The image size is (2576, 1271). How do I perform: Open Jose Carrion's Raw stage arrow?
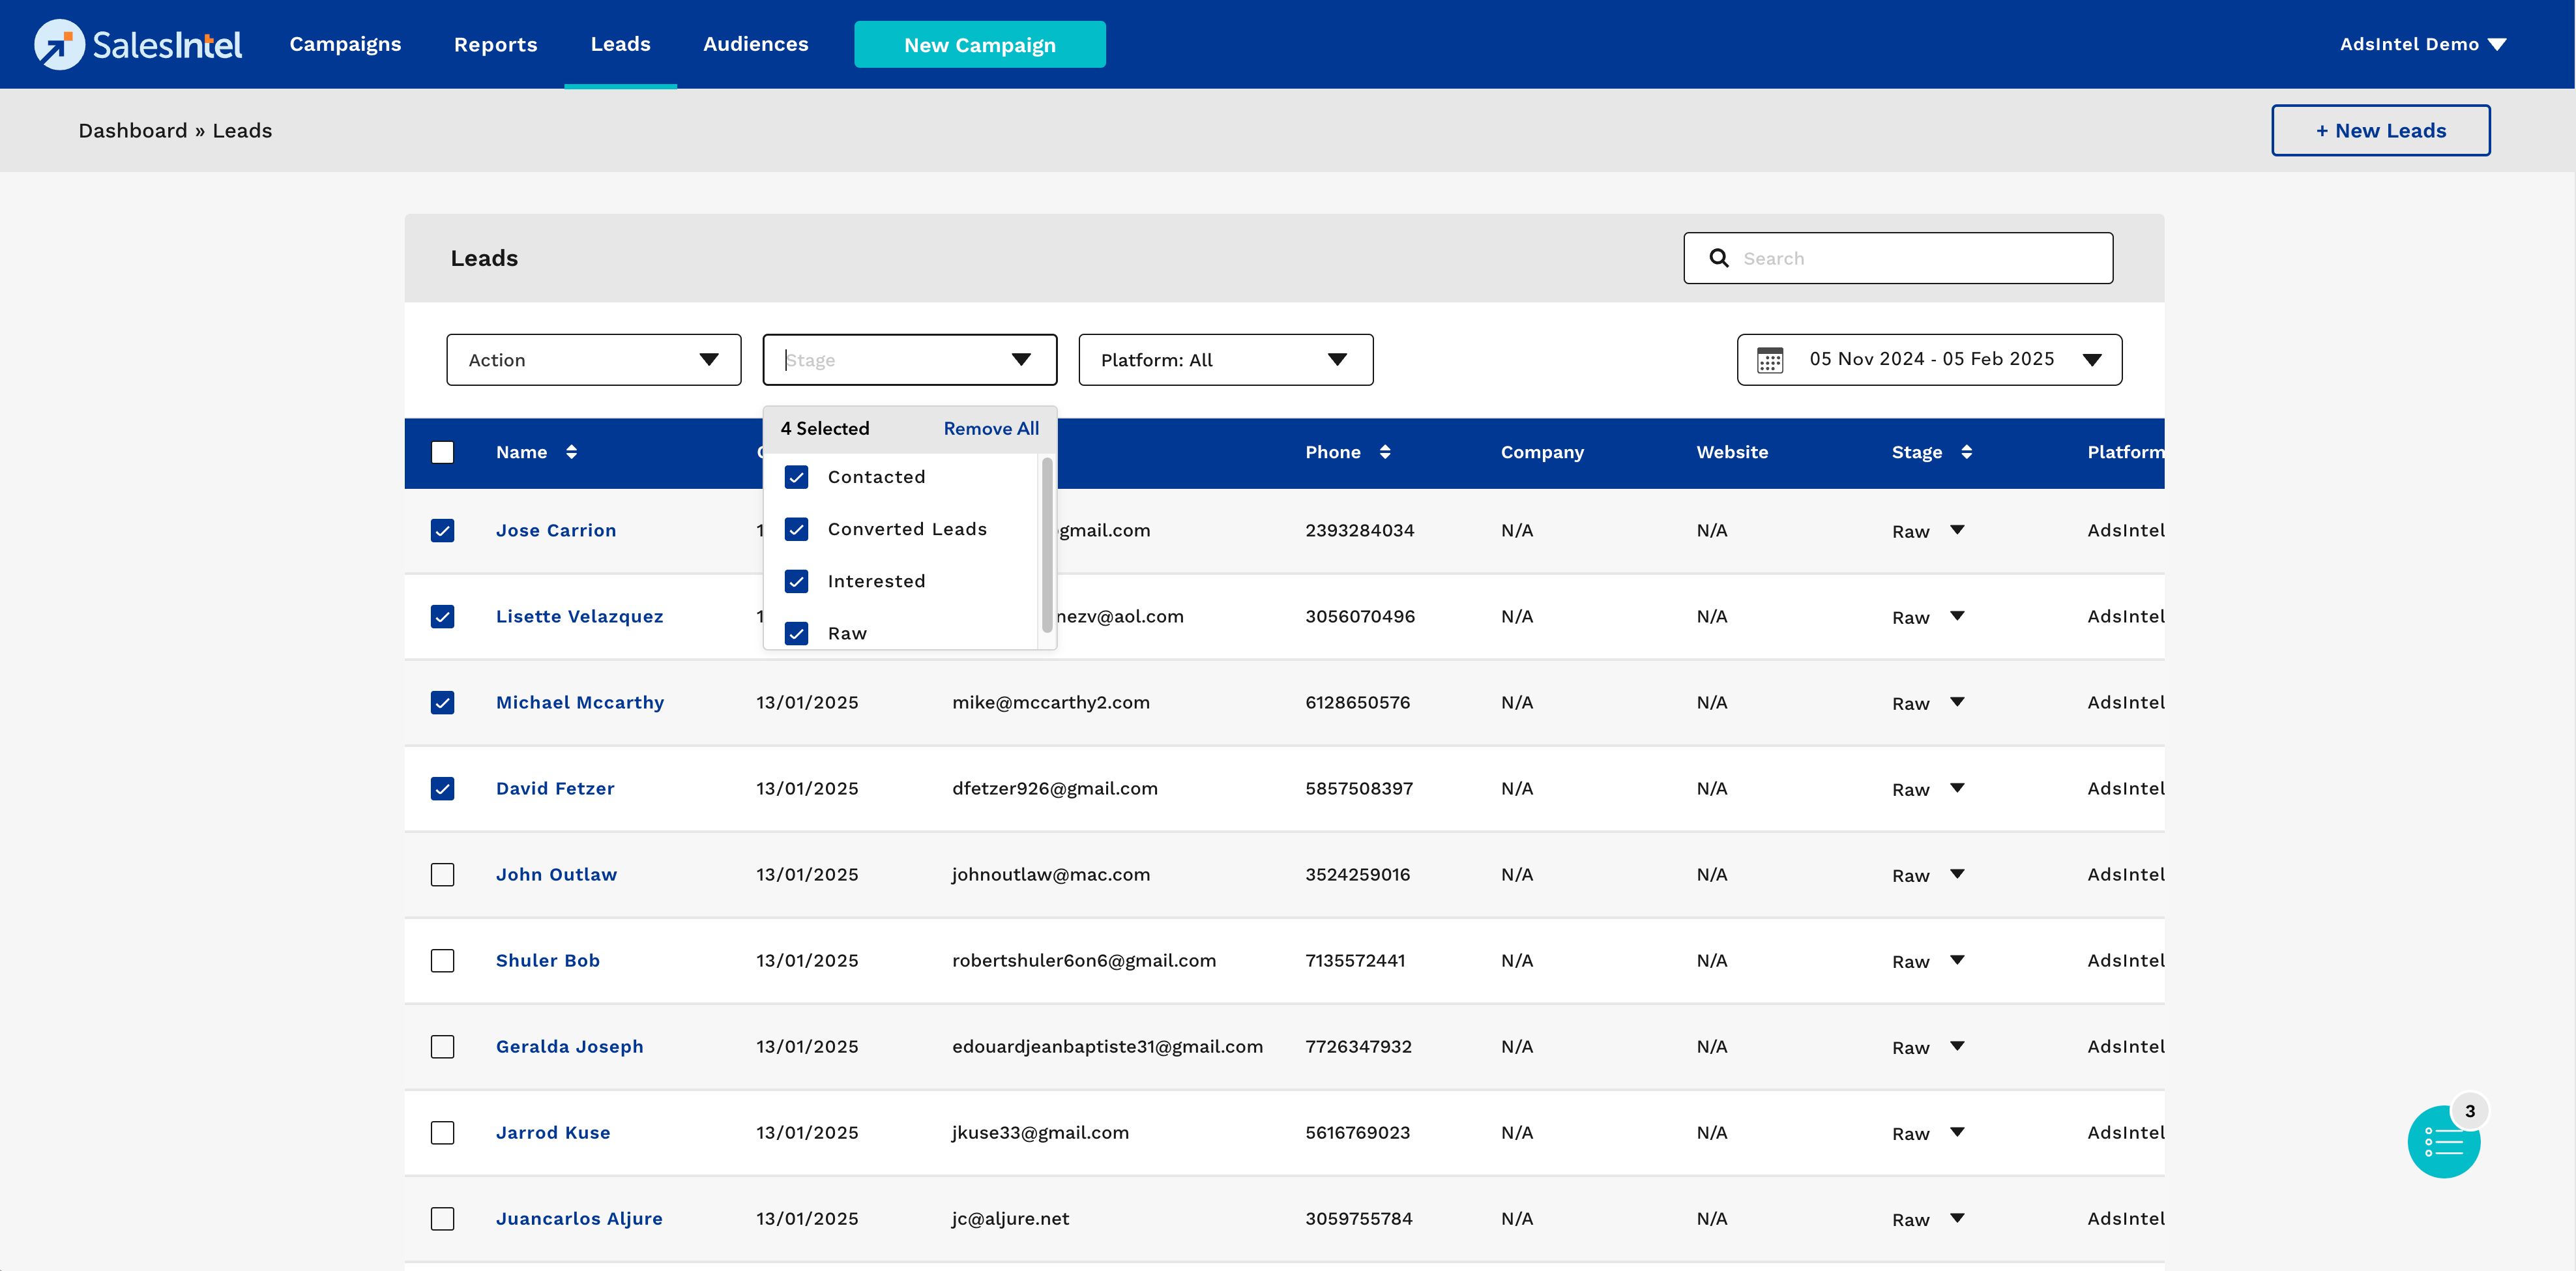pos(1957,530)
